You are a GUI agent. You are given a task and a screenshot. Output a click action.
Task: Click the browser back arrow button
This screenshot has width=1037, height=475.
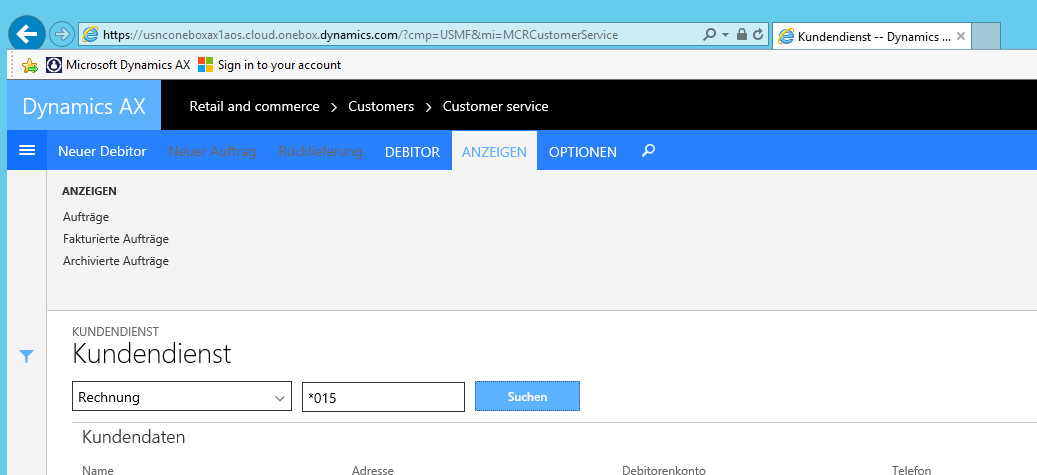[x=25, y=34]
